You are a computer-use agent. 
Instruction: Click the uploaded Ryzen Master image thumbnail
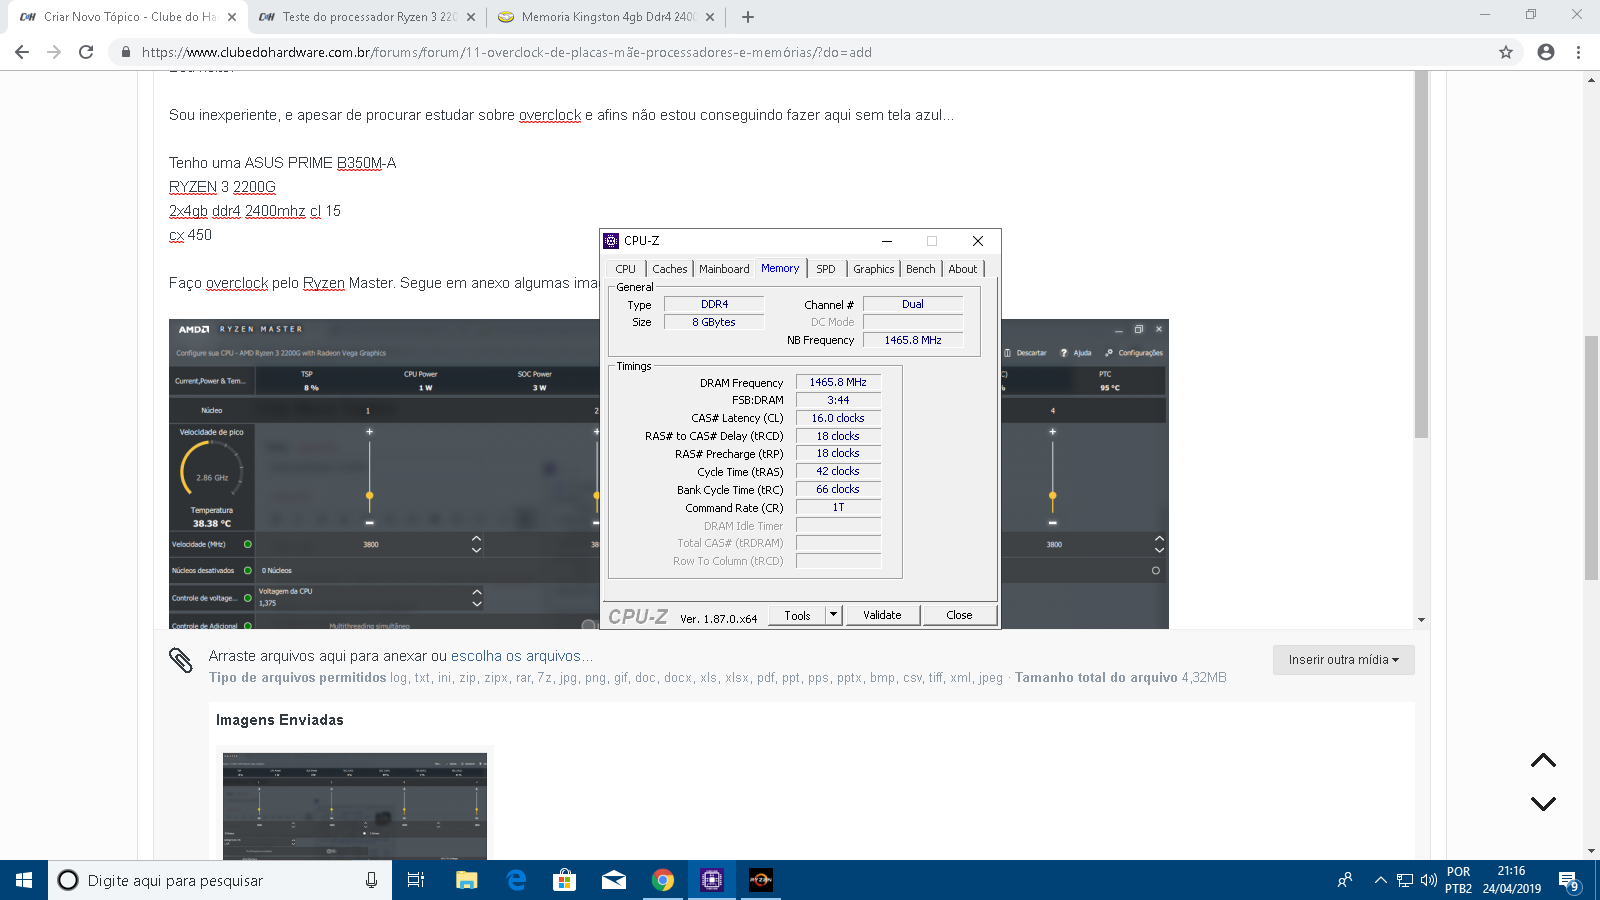pyautogui.click(x=355, y=806)
